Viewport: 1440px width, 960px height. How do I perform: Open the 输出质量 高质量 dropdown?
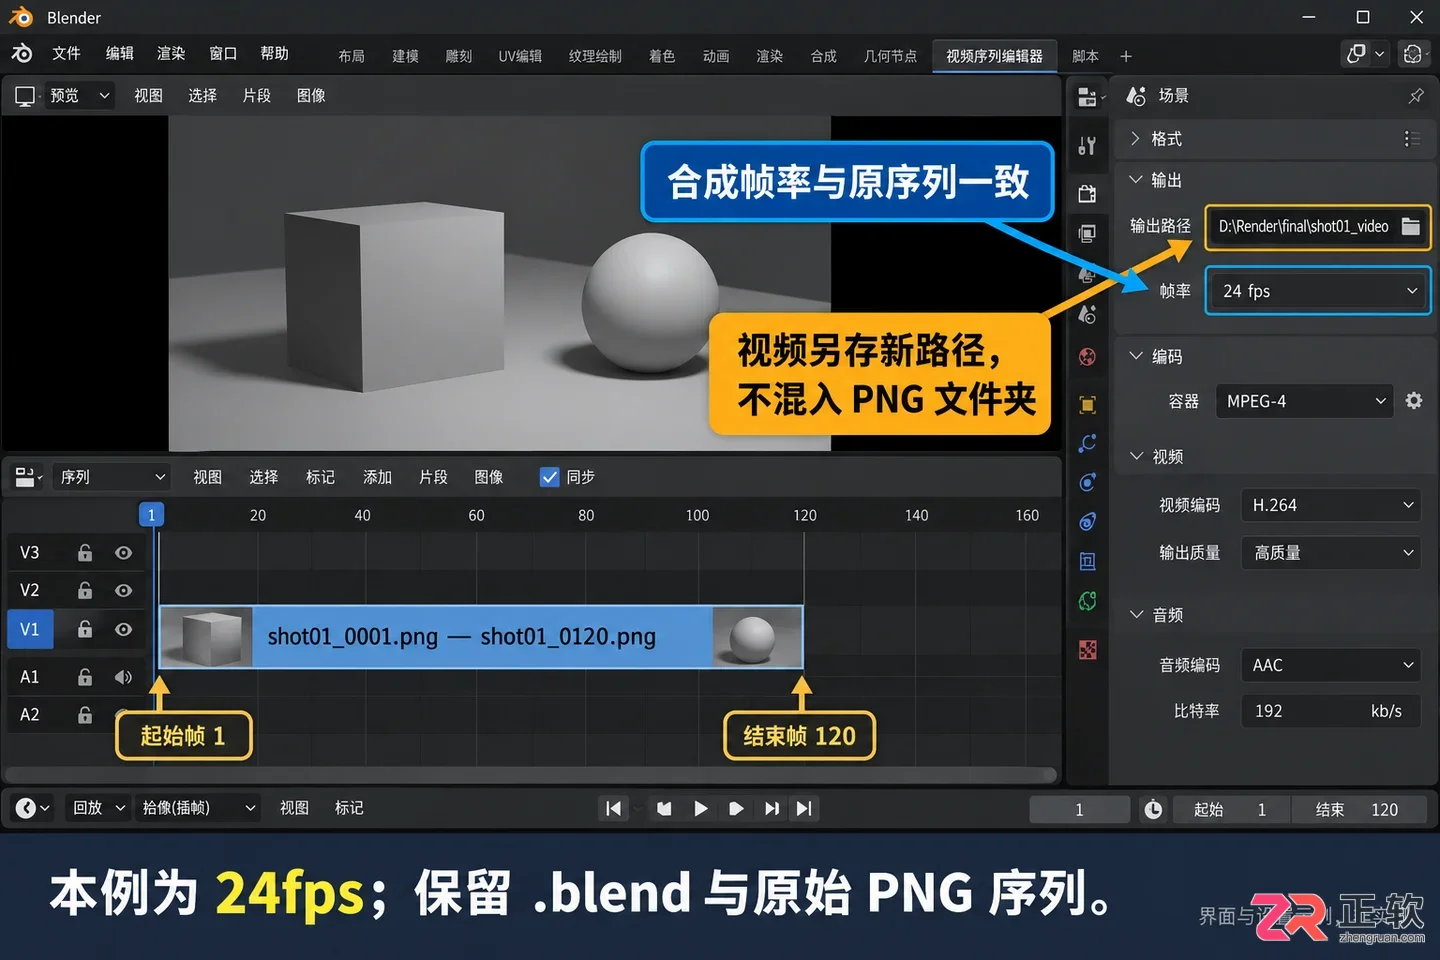(1331, 553)
